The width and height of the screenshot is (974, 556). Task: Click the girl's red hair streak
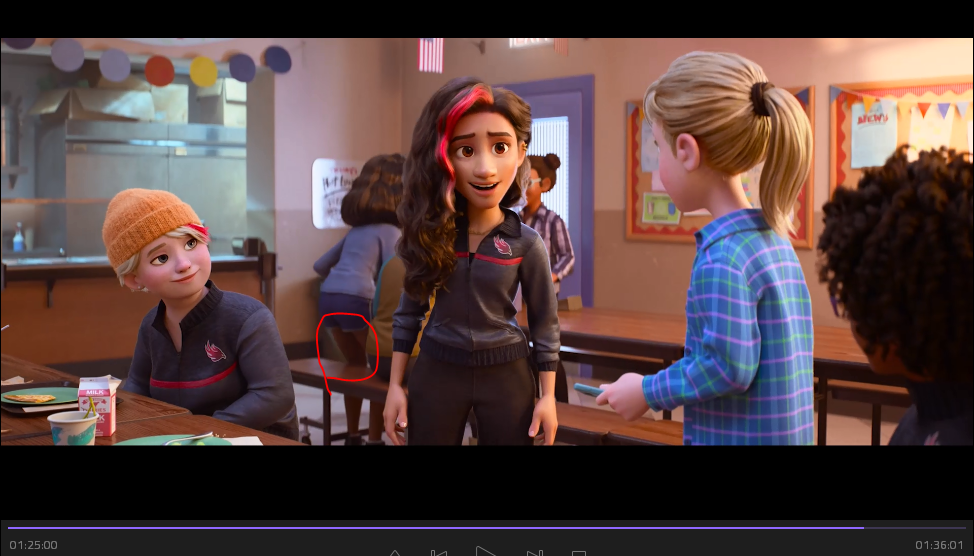459,117
